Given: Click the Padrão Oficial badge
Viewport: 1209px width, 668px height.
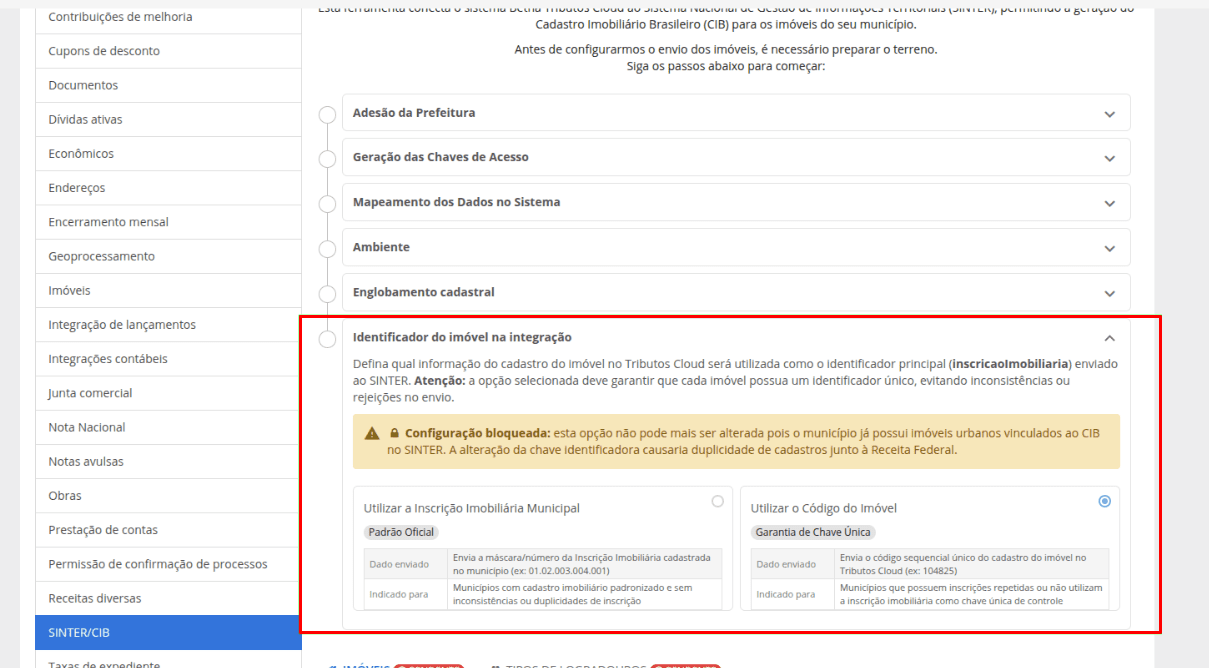Looking at the screenshot, I should pos(401,532).
